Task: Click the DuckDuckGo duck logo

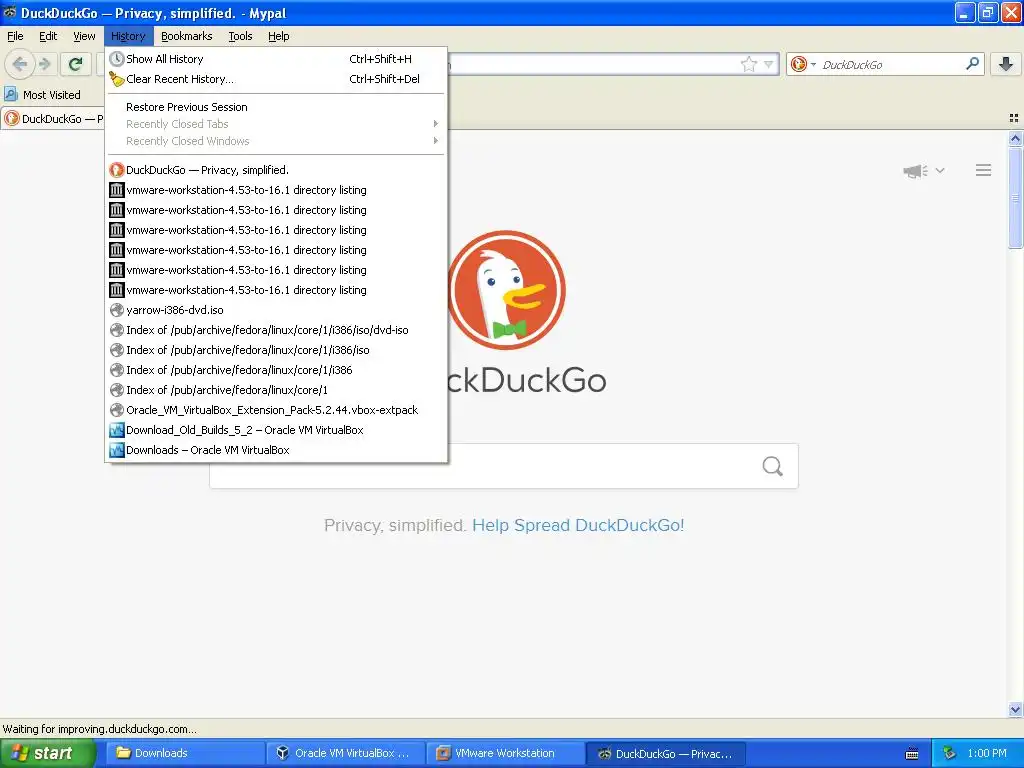Action: (507, 289)
